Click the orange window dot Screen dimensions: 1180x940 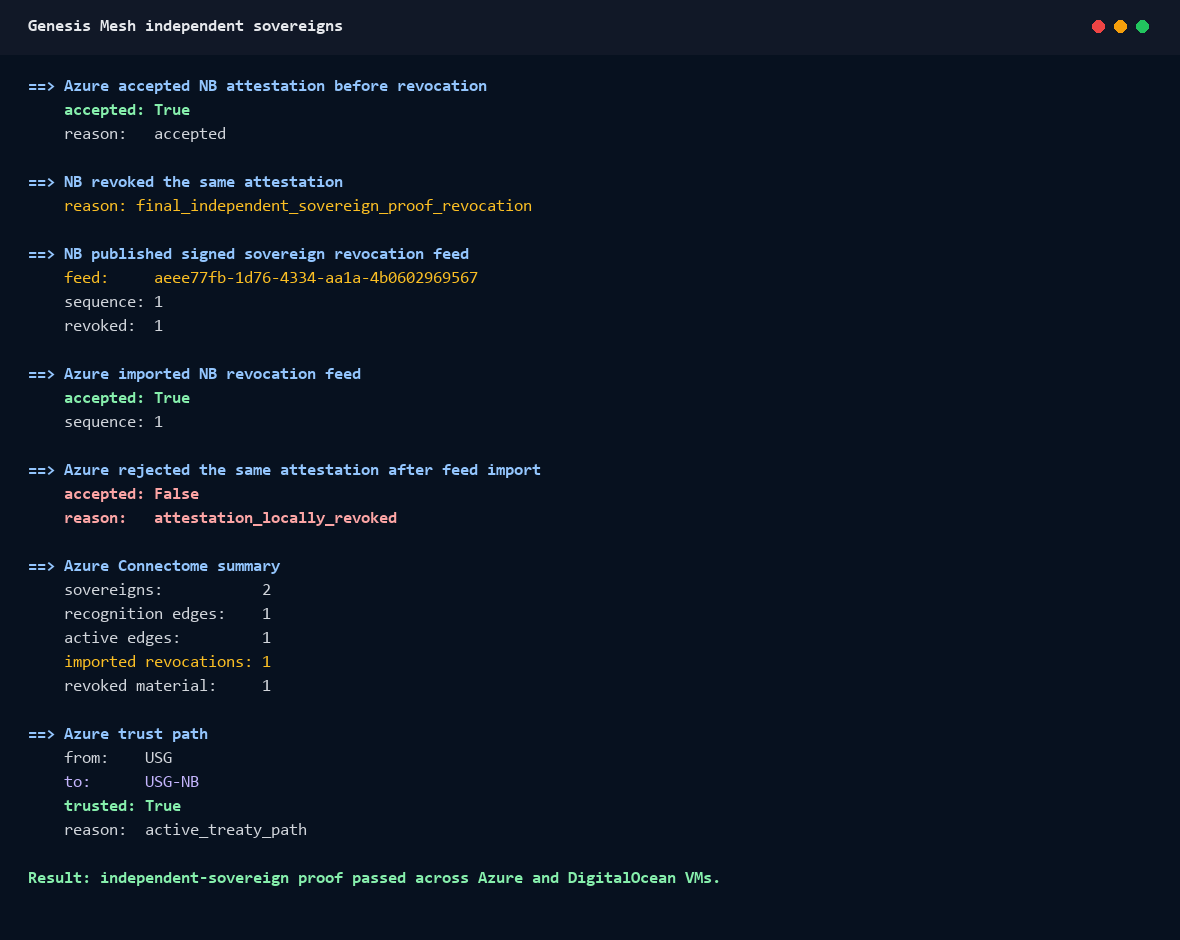point(1120,26)
